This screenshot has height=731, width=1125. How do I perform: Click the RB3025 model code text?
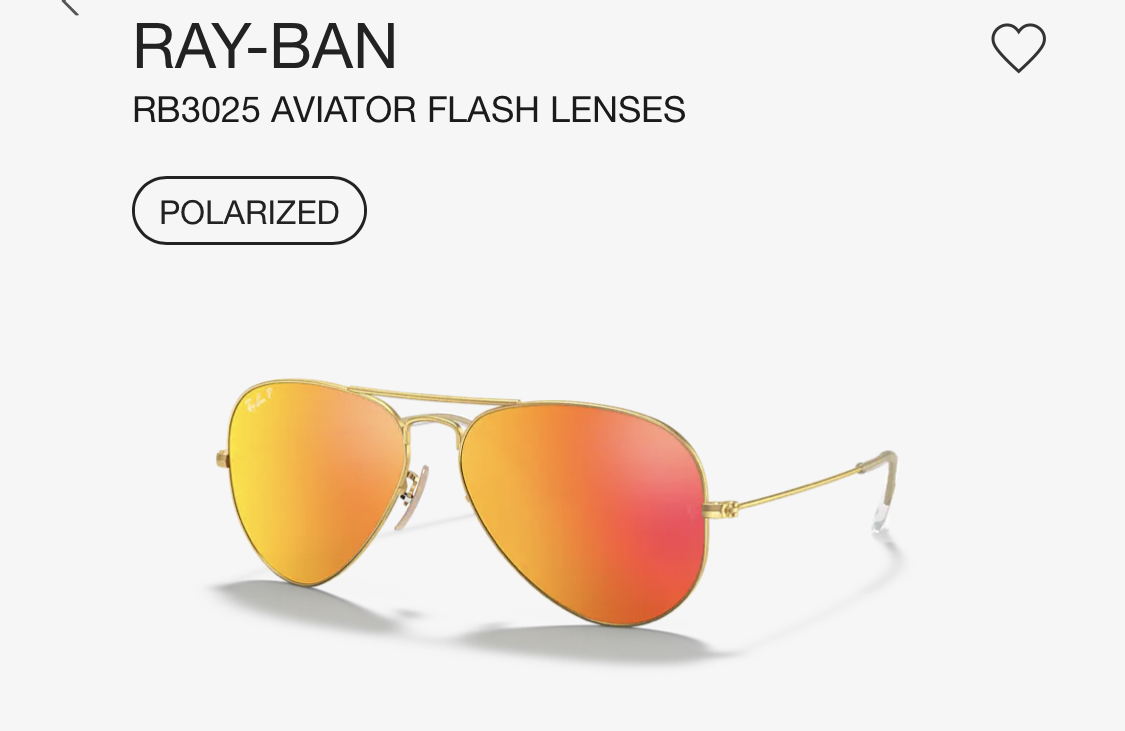click(x=196, y=110)
